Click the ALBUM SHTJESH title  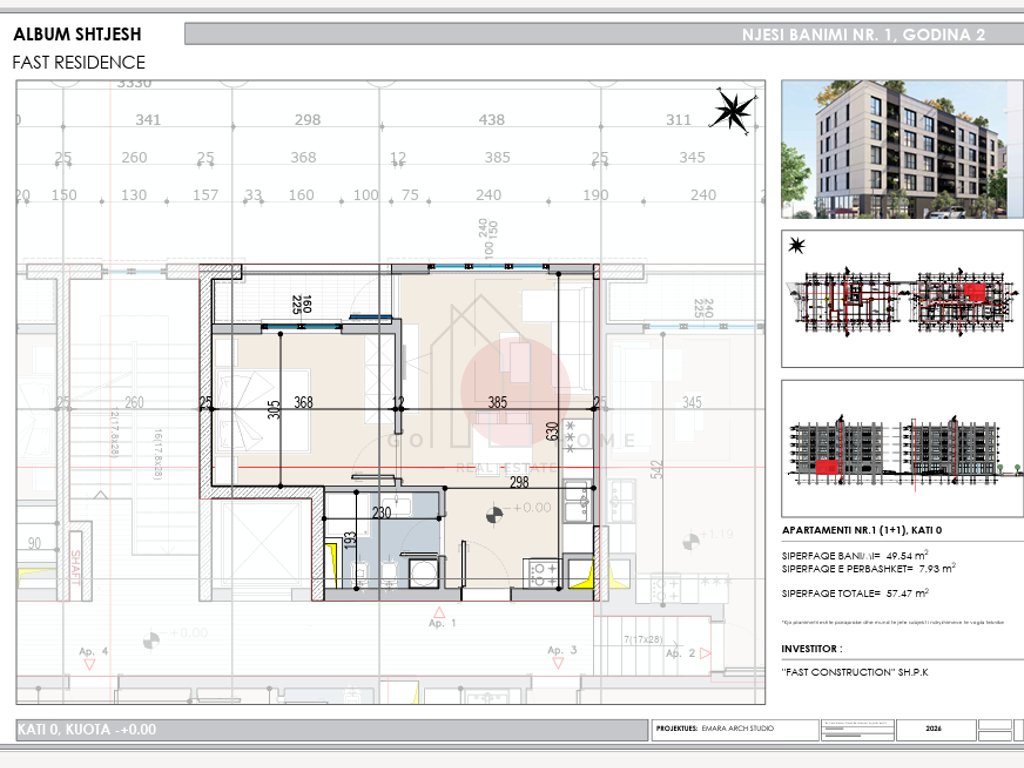[x=77, y=34]
